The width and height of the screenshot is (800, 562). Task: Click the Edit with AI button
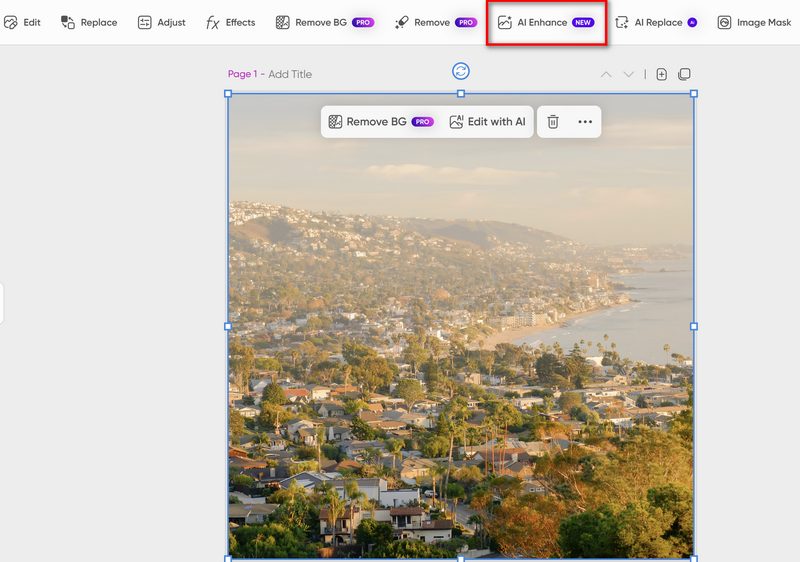pos(487,122)
